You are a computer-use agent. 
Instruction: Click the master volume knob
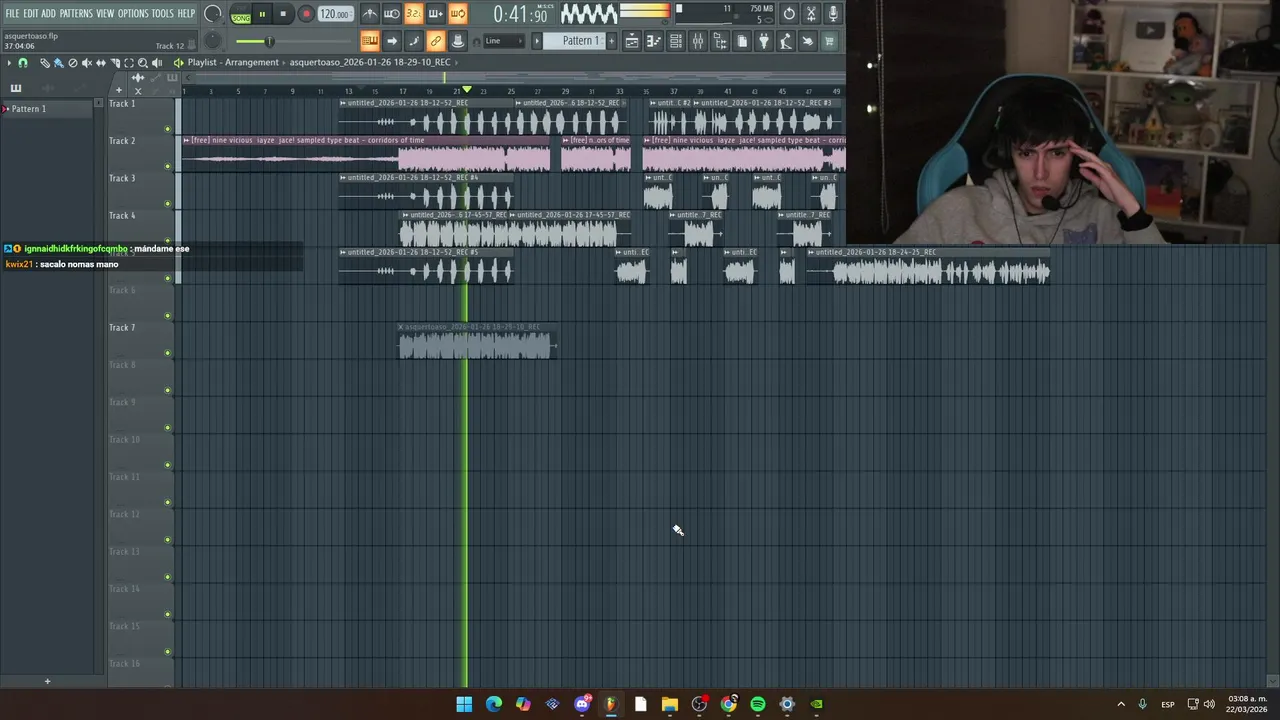[213, 13]
